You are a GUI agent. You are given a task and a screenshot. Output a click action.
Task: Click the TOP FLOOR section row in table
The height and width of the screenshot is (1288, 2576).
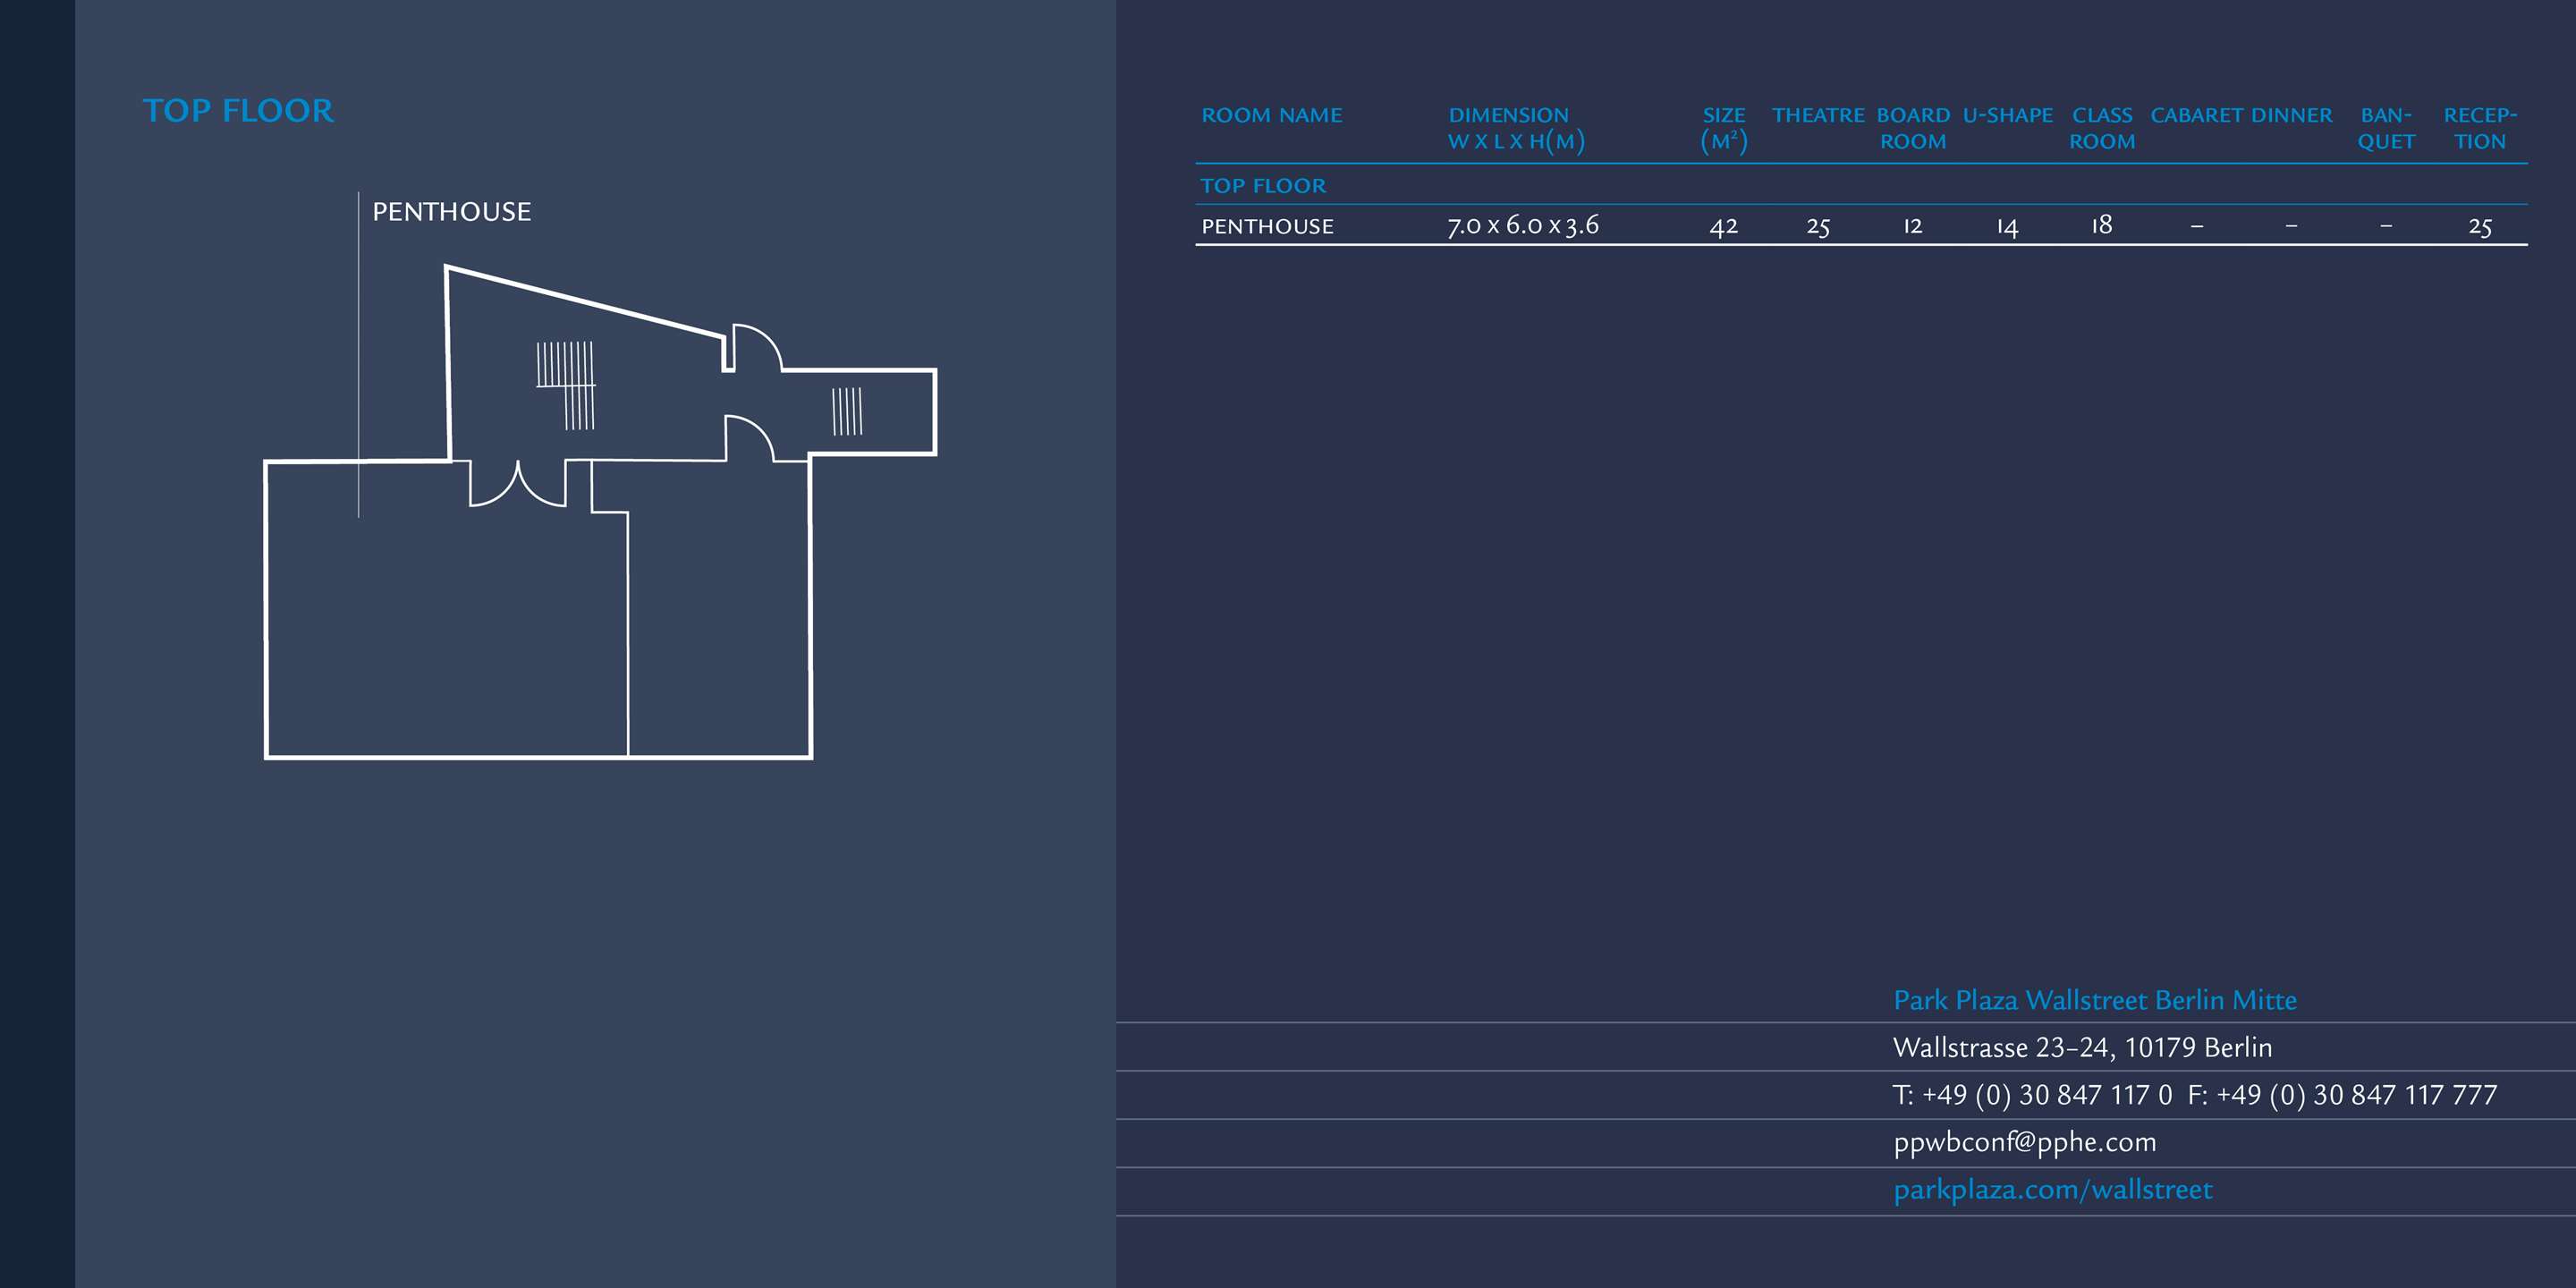pyautogui.click(x=1861, y=185)
